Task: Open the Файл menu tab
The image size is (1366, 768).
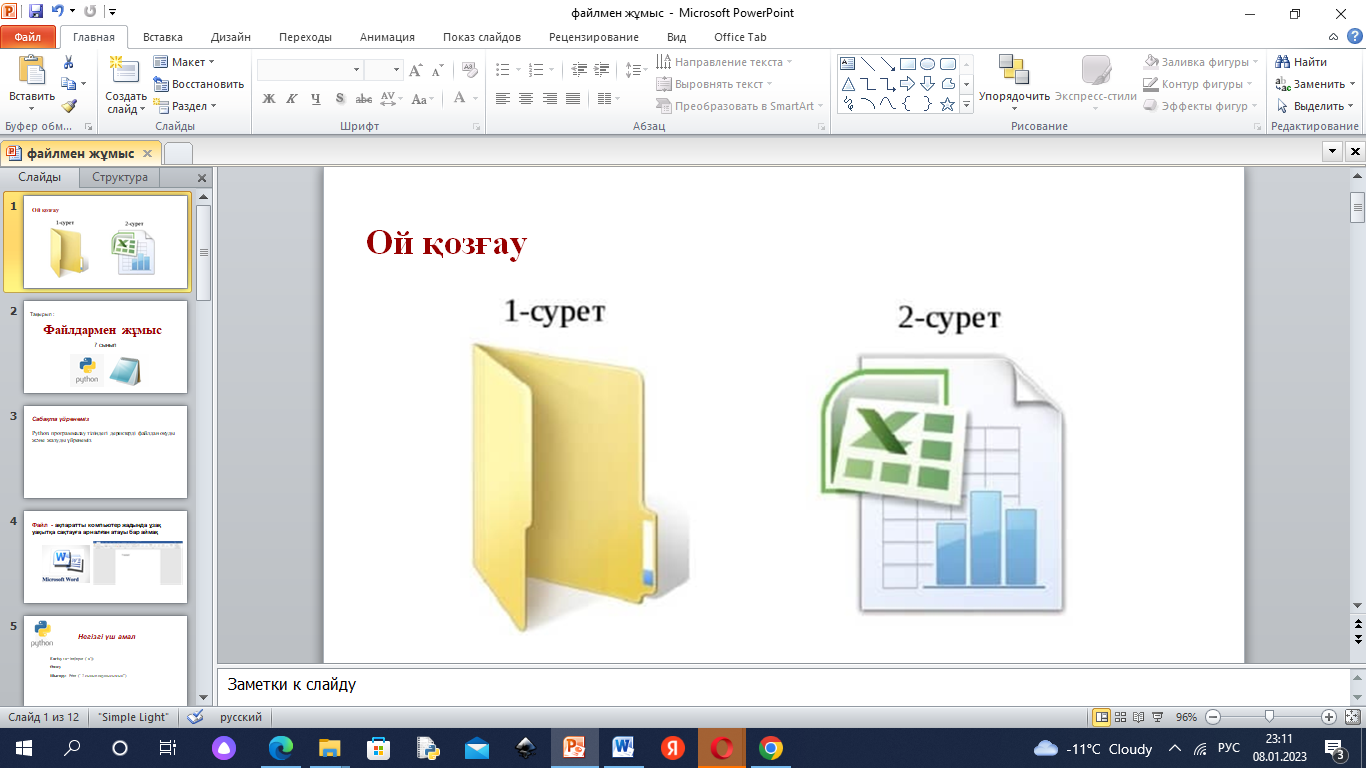Action: pos(28,37)
